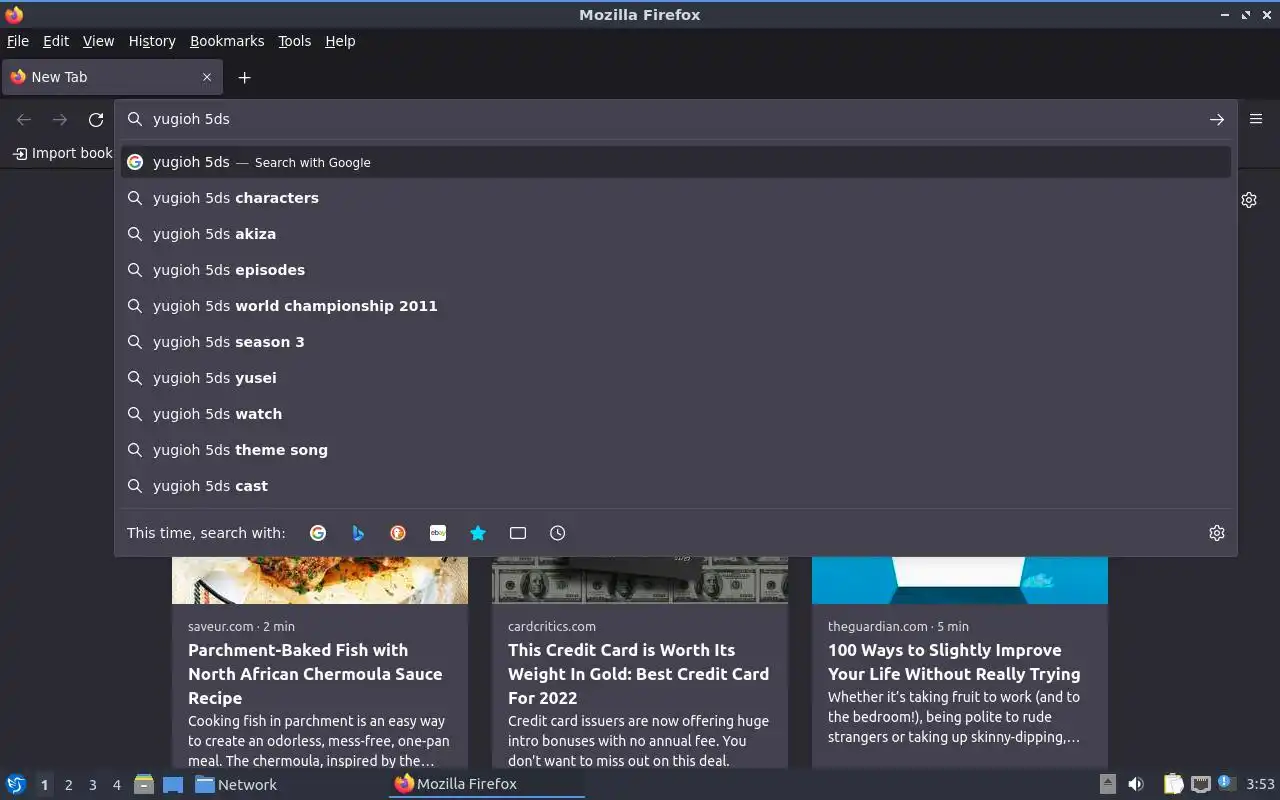Image resolution: width=1280 pixels, height=800 pixels.
Task: Open the View menu
Action: [98, 41]
